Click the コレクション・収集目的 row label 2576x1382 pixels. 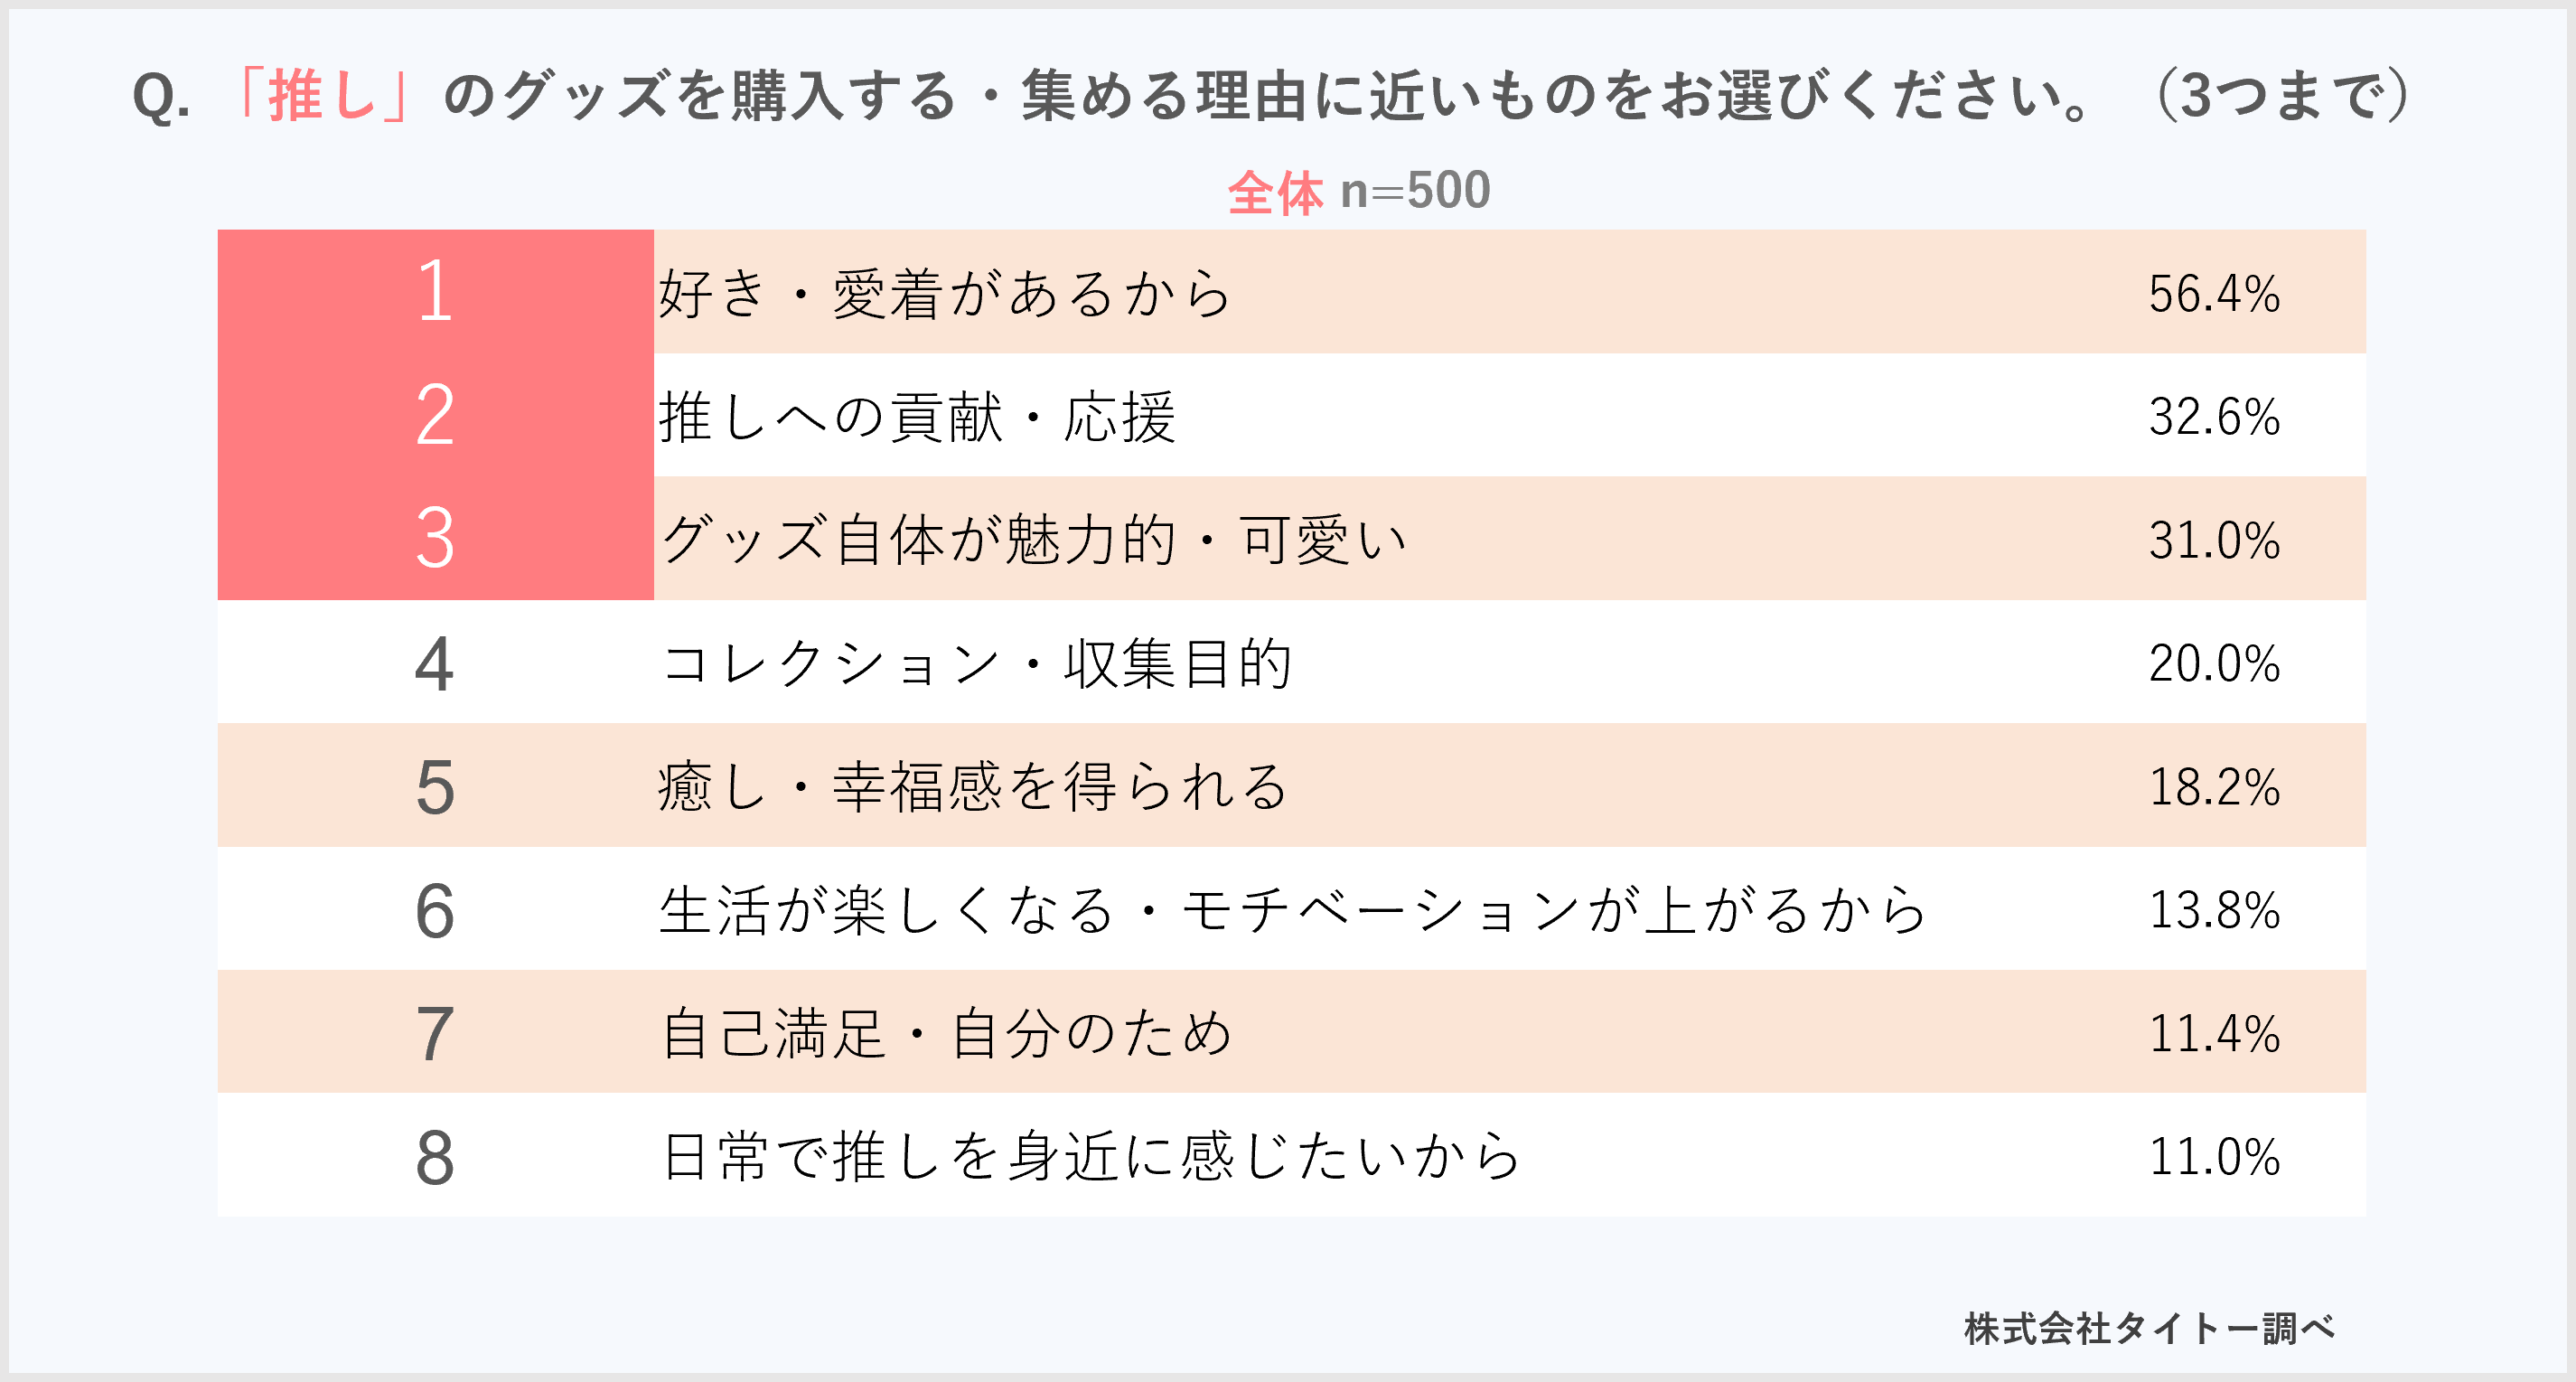[976, 664]
